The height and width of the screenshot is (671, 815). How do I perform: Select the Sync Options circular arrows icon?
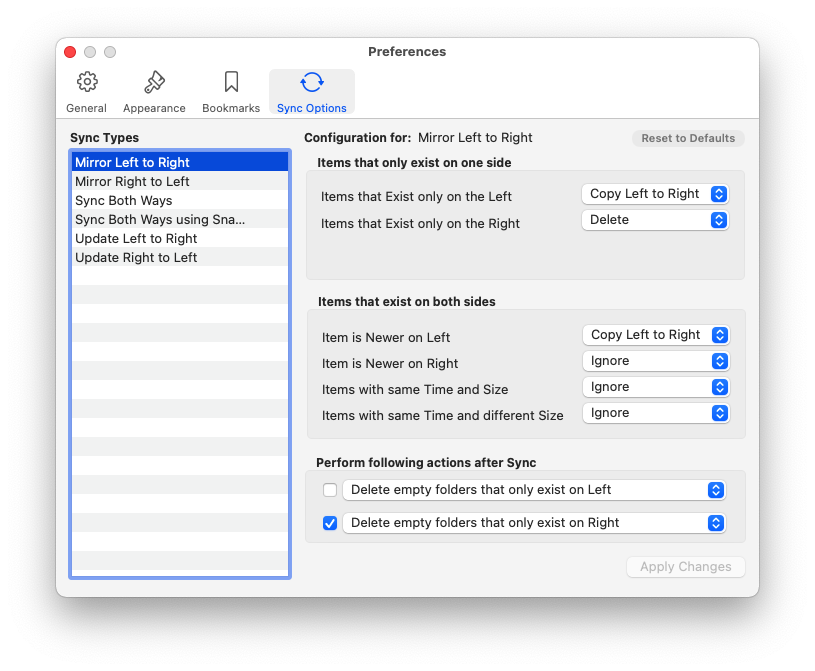tap(312, 83)
